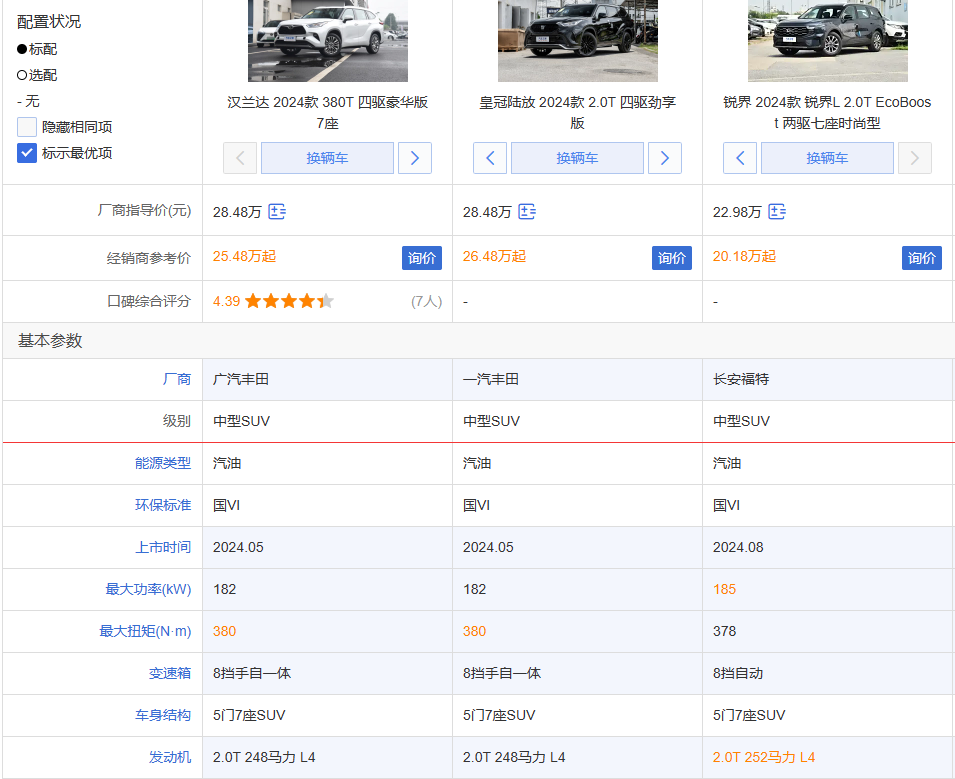Open the 环保标准 parameter label

pos(163,505)
